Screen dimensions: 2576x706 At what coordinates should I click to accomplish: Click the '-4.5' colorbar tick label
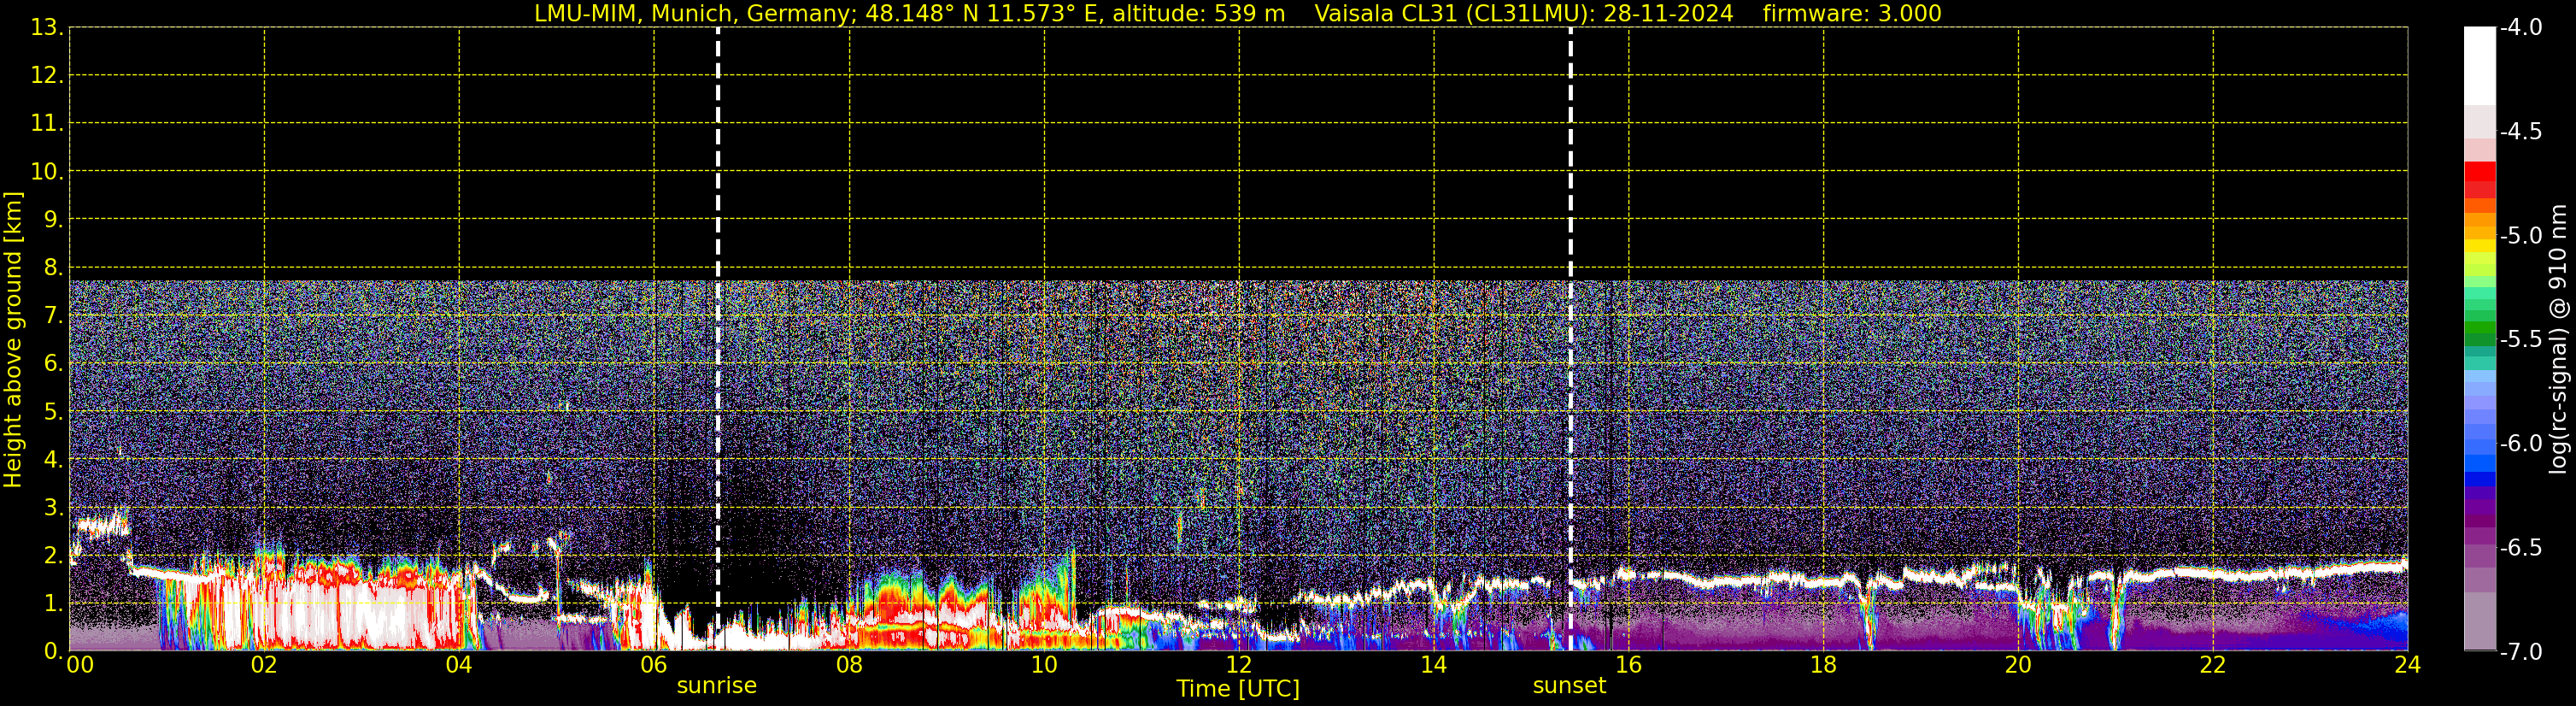[2521, 131]
